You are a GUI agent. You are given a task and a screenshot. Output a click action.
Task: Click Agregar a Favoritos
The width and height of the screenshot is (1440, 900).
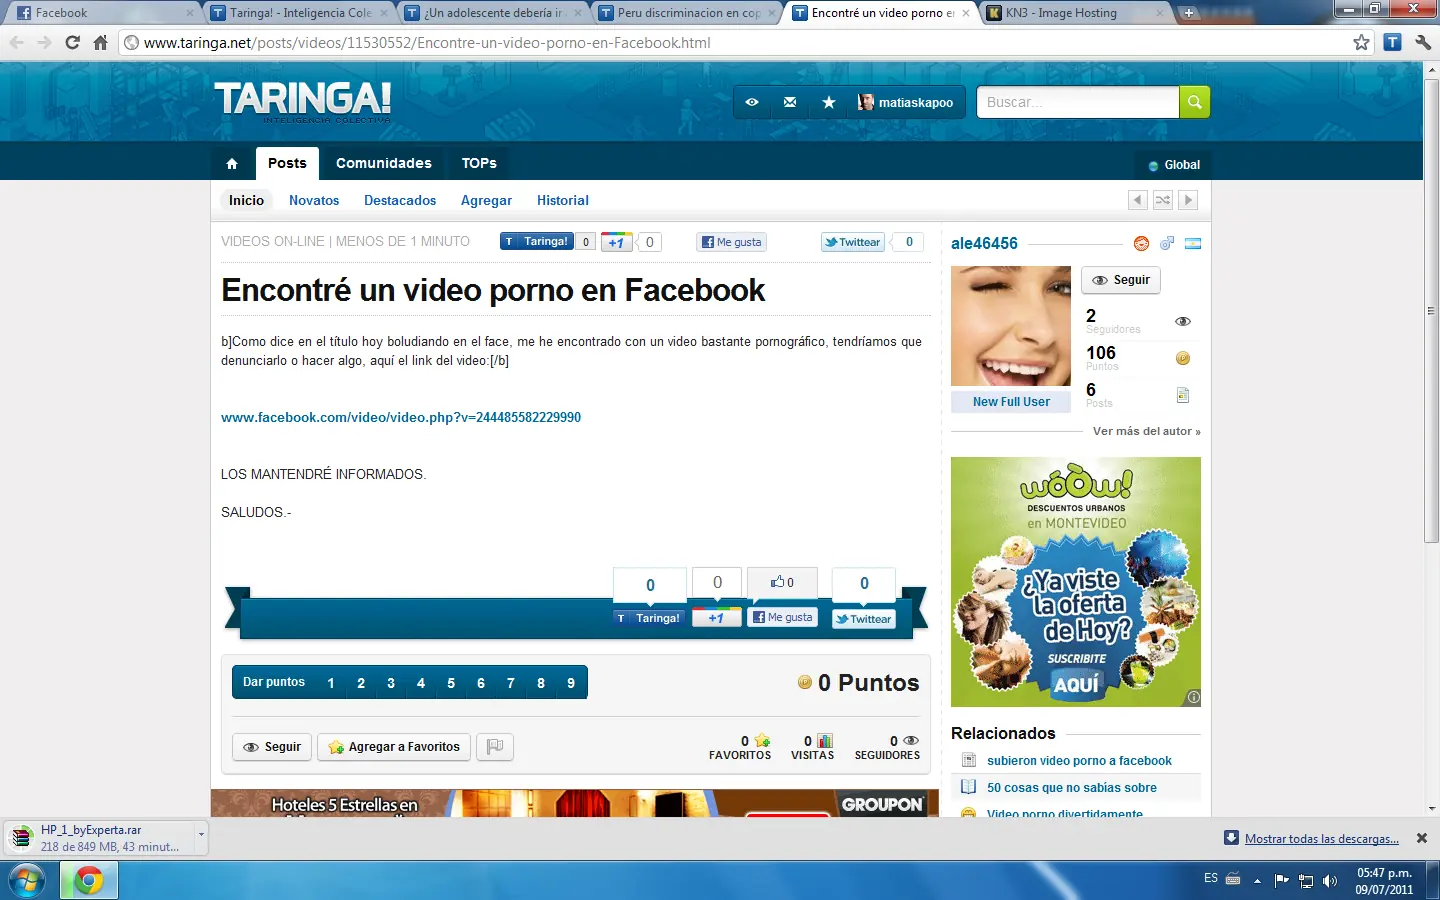(x=393, y=747)
